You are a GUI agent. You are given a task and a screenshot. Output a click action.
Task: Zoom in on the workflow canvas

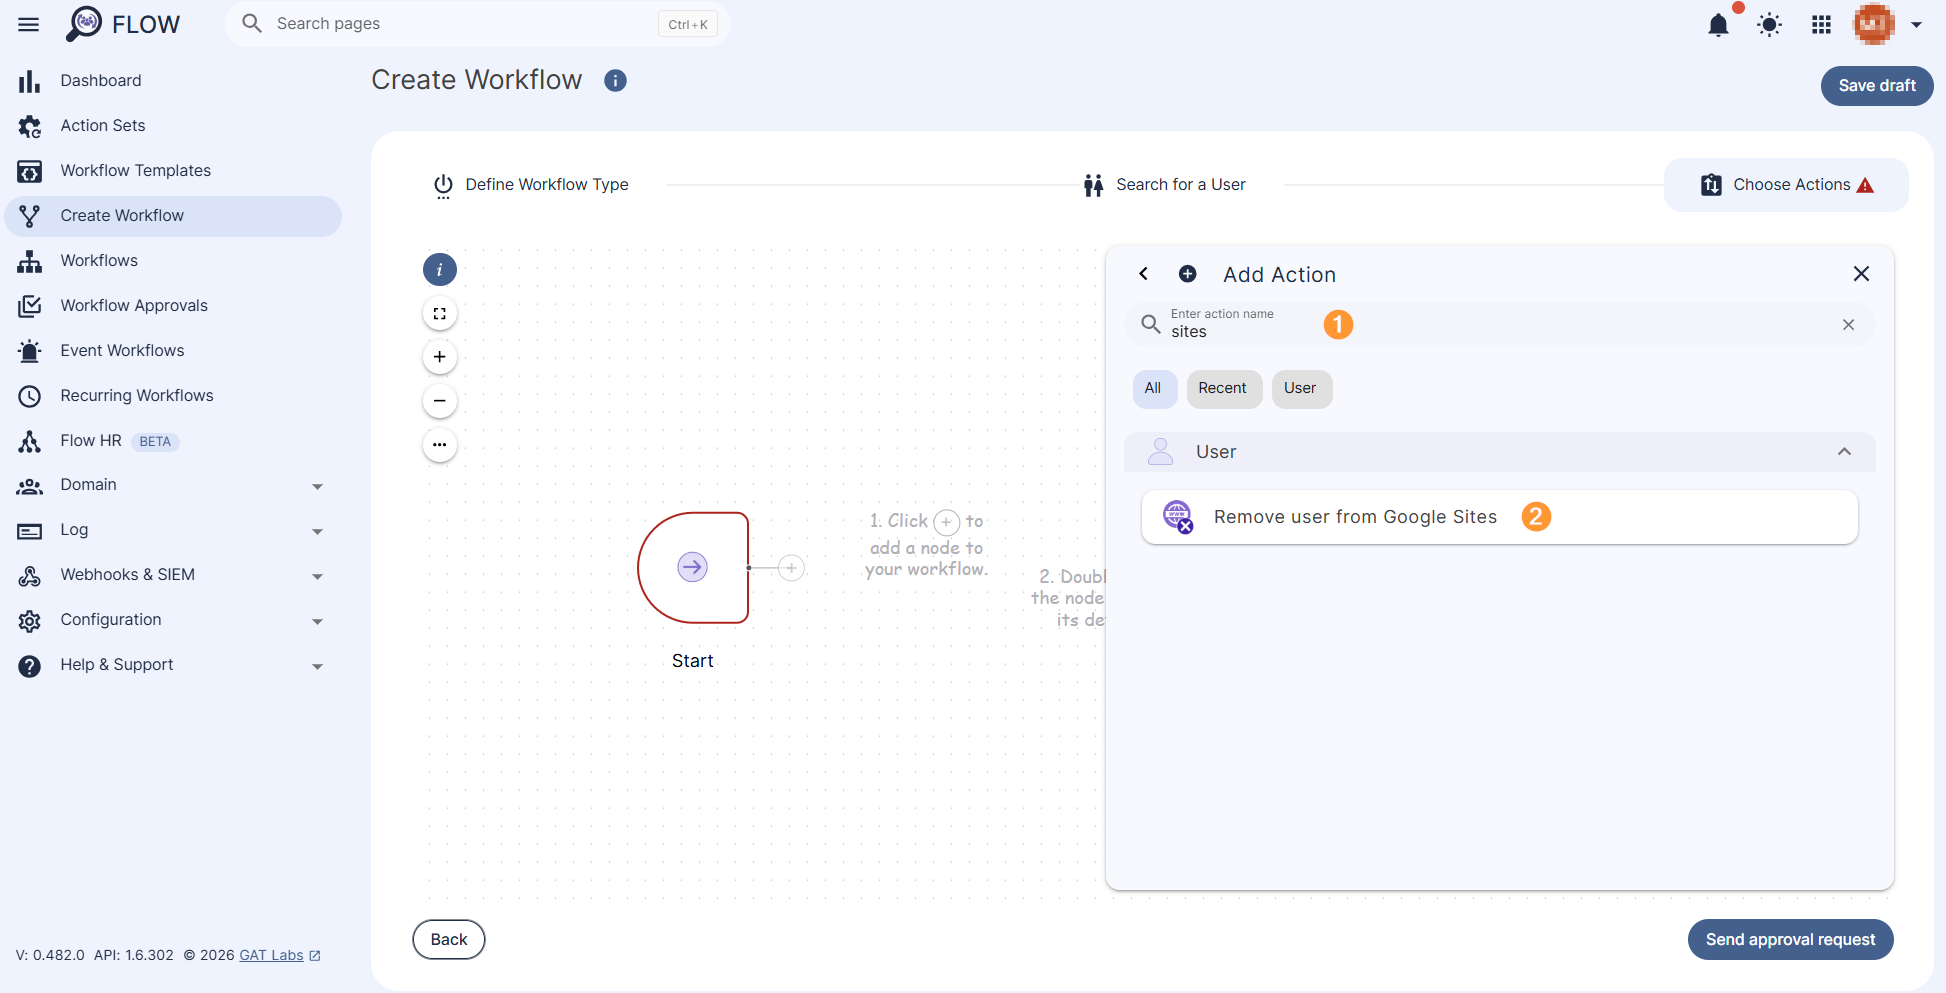tap(440, 357)
